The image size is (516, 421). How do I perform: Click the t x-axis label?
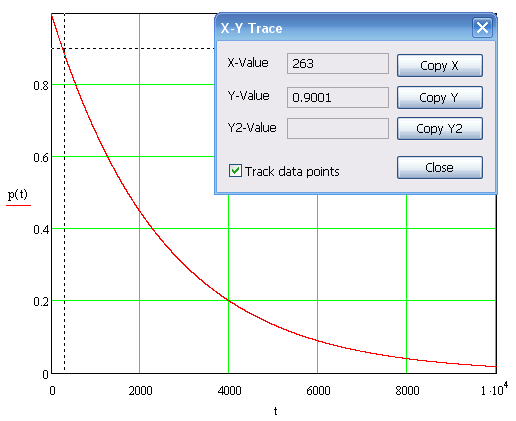(276, 411)
